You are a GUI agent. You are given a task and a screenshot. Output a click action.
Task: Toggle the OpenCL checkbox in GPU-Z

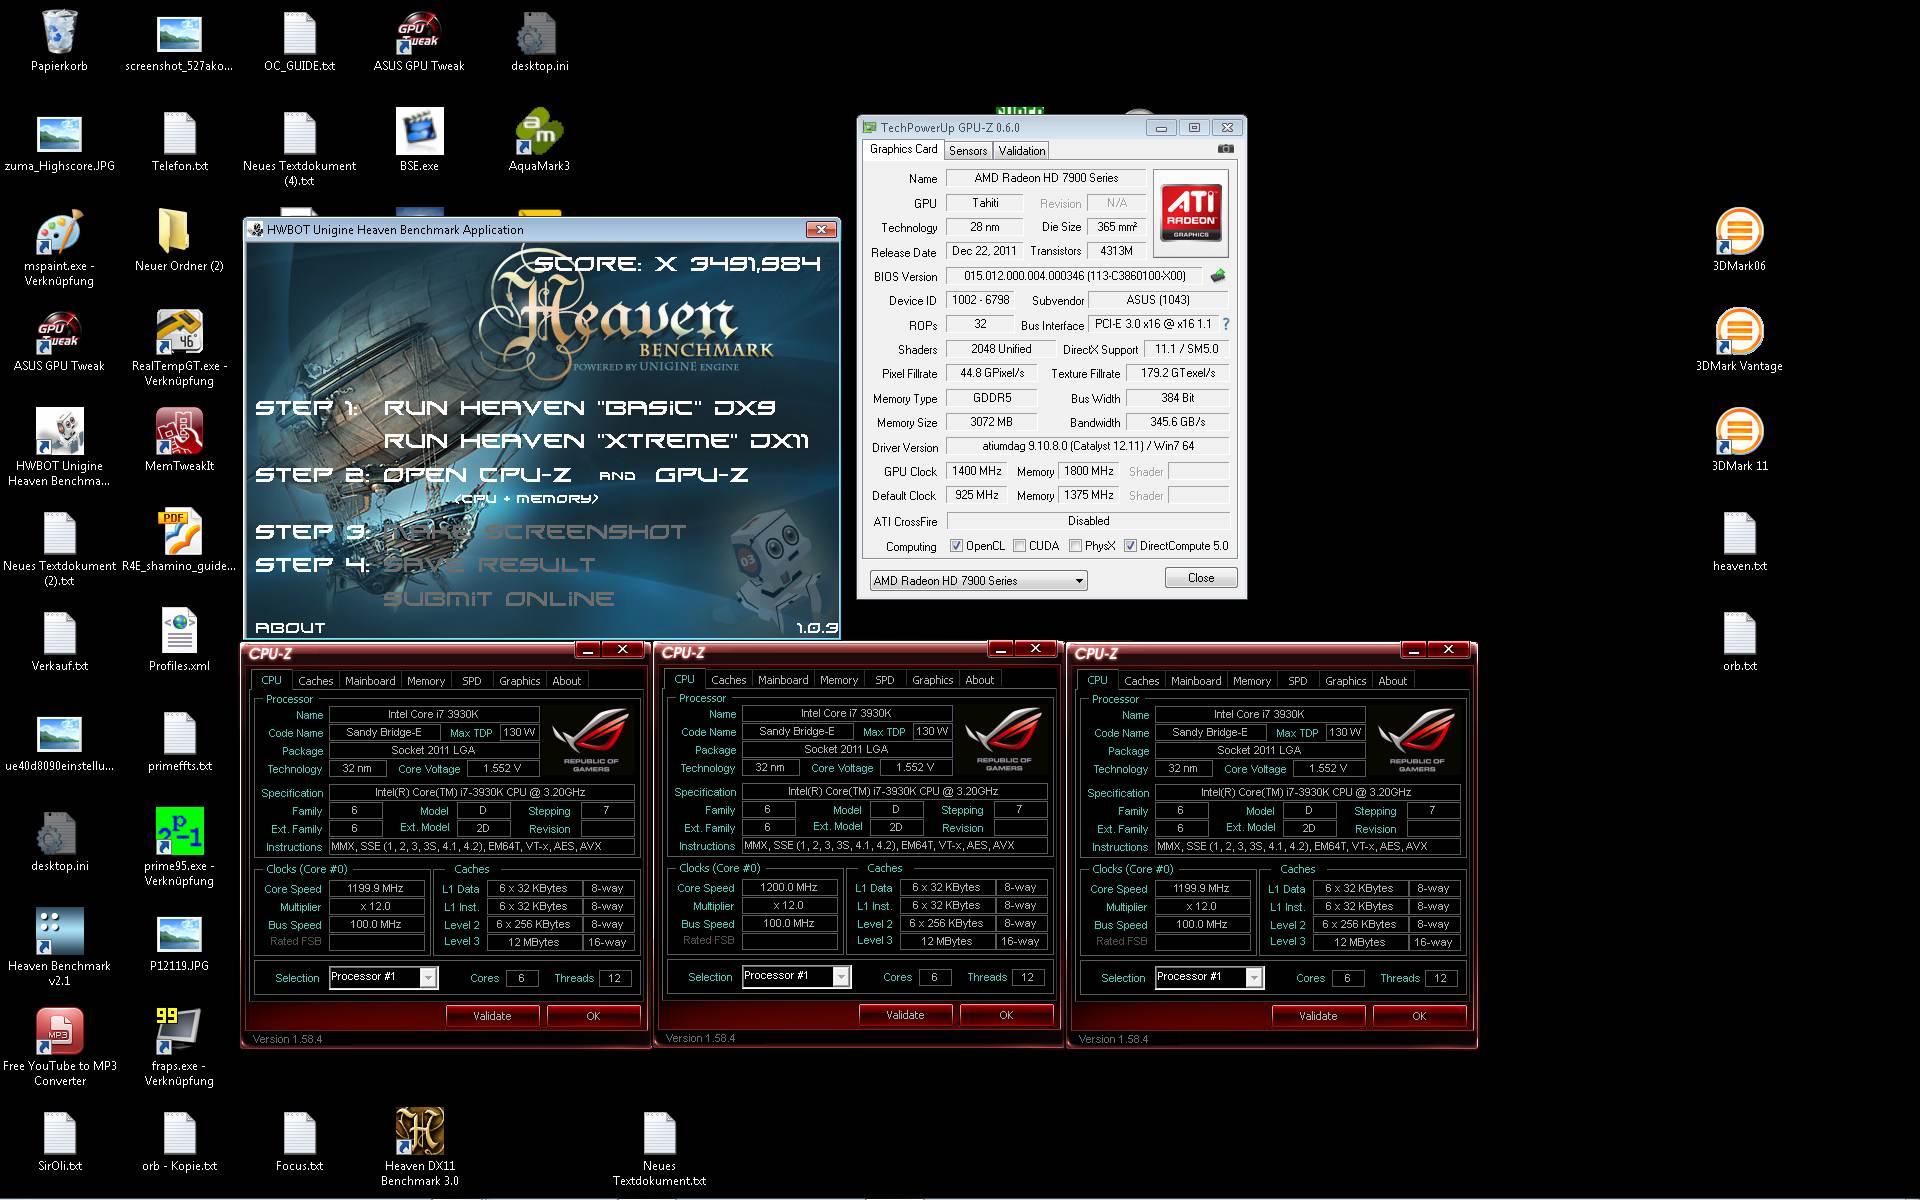(x=956, y=546)
